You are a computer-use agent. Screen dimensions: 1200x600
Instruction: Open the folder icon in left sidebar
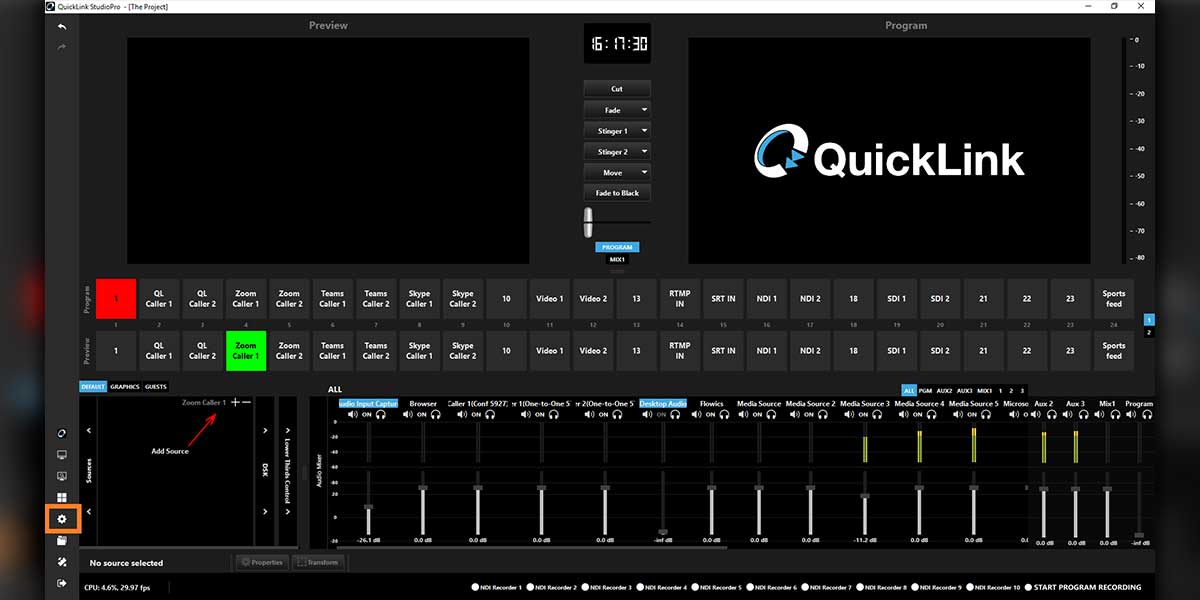tap(62, 541)
